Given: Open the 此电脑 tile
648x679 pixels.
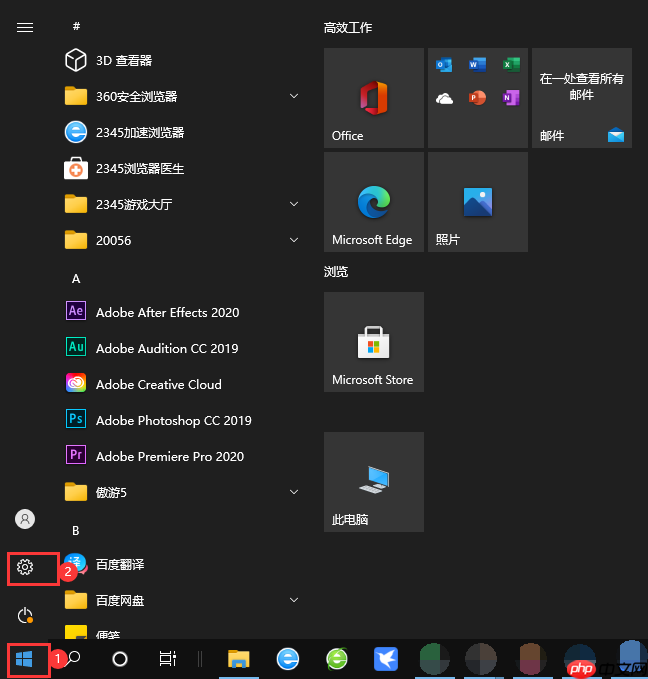Looking at the screenshot, I should click(374, 482).
